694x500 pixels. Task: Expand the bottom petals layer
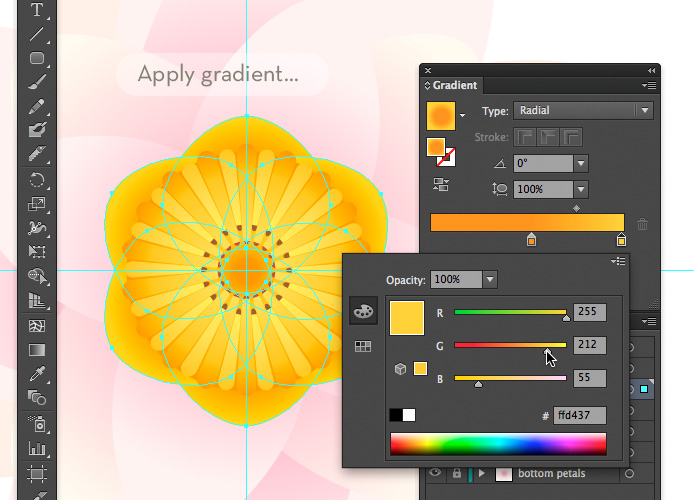pos(482,473)
